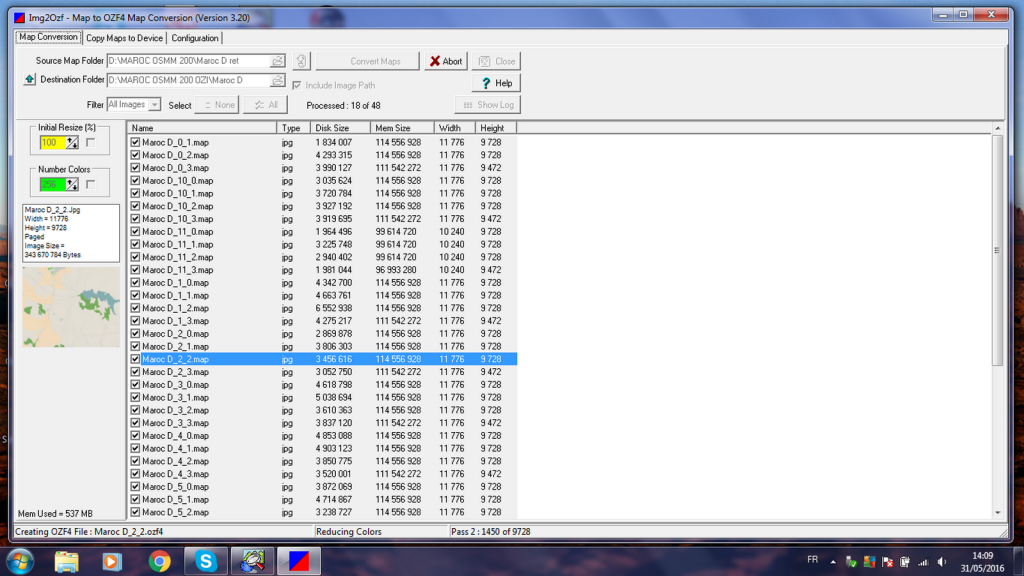
Task: Show hidden system tray icons
Action: click(x=833, y=562)
